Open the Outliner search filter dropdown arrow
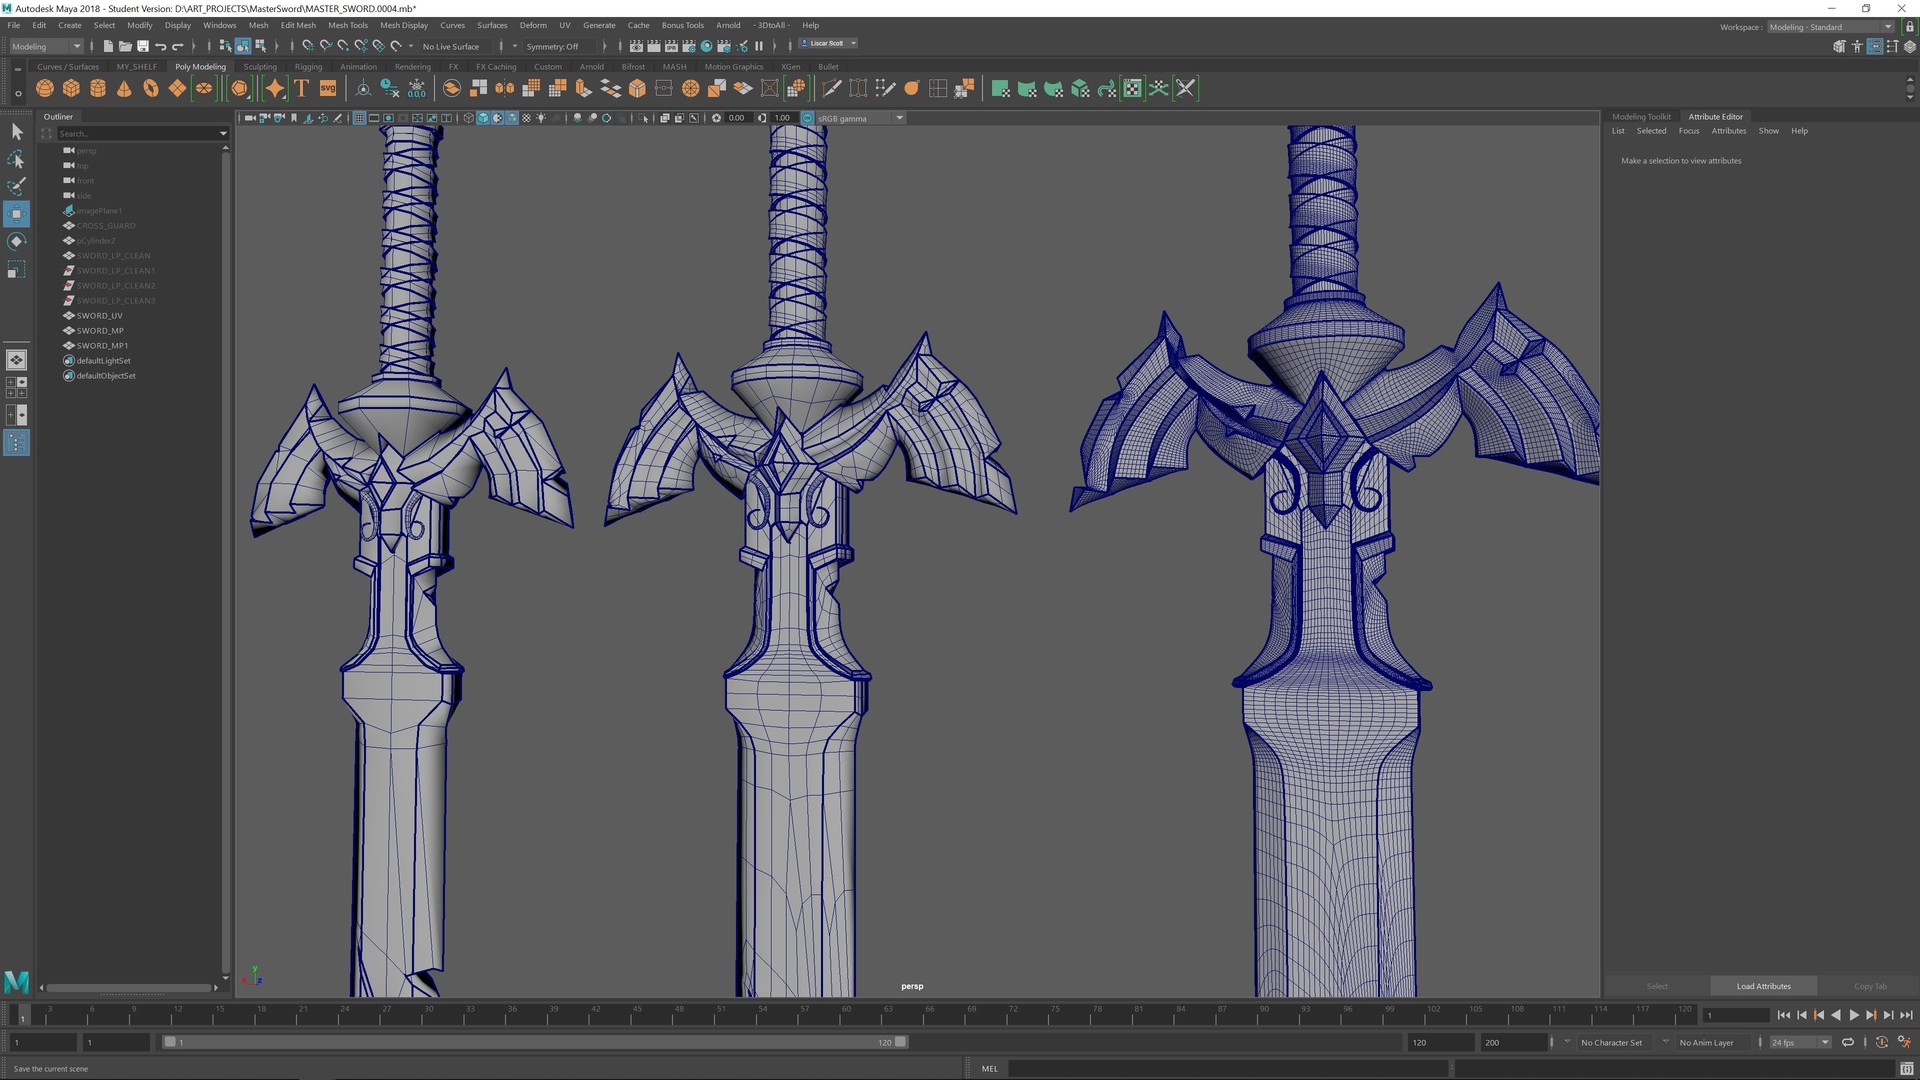This screenshot has height=1080, width=1920. pos(223,133)
